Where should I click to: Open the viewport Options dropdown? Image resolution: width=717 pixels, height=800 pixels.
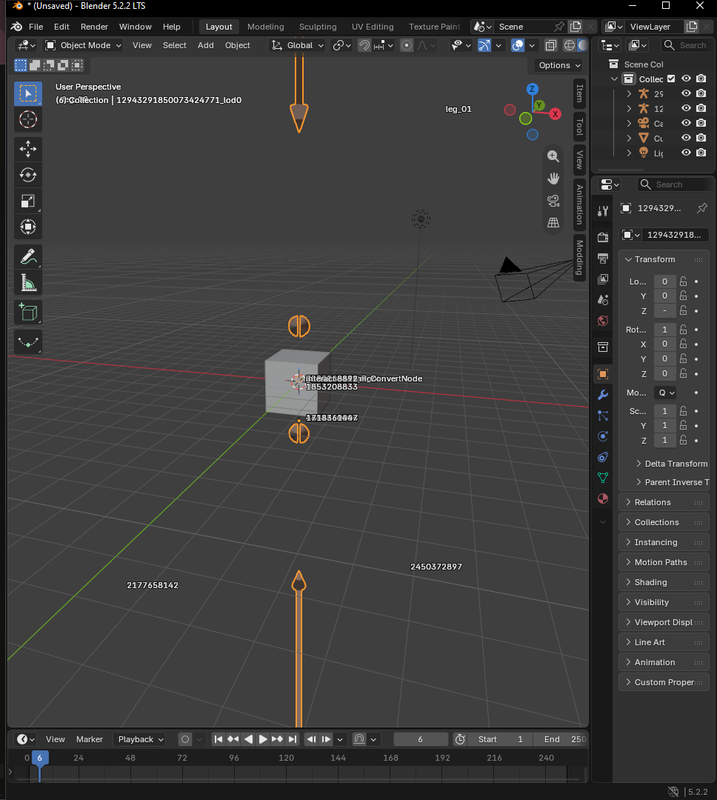coord(560,65)
